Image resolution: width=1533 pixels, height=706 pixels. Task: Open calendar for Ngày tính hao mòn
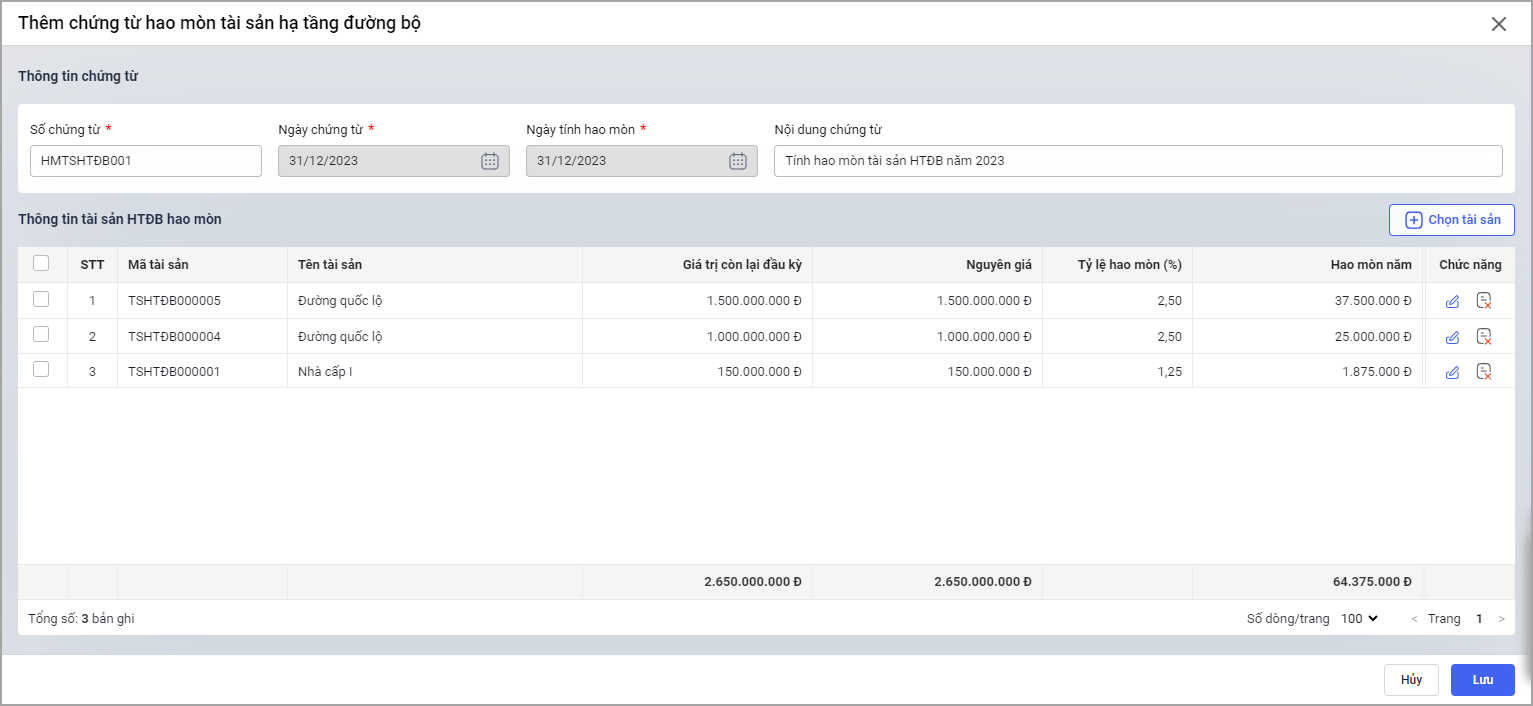pos(738,161)
